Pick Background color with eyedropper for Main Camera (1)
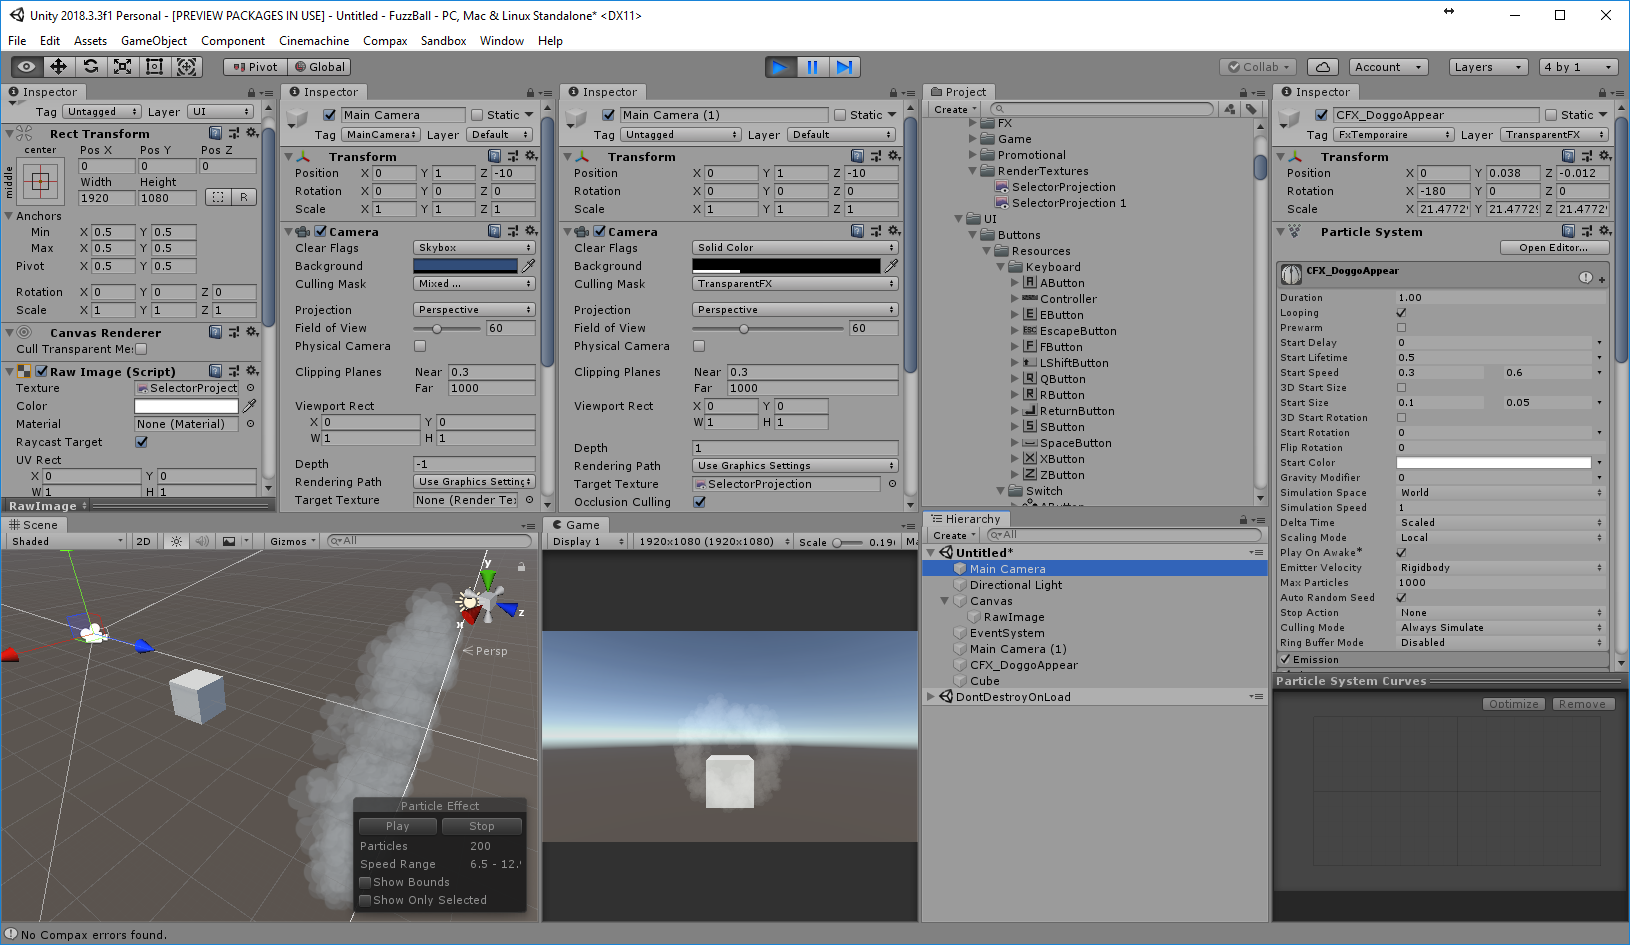Image resolution: width=1630 pixels, height=945 pixels. (891, 266)
